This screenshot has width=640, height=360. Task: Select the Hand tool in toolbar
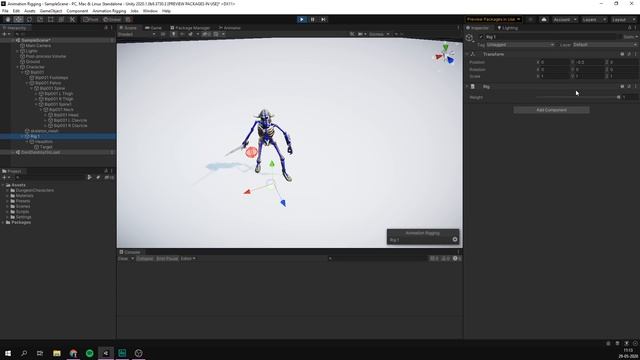pyautogui.click(x=8, y=20)
